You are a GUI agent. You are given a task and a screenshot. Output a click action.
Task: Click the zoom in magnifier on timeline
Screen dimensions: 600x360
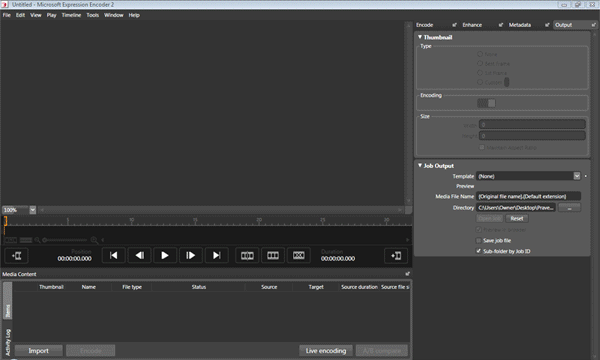[94, 240]
